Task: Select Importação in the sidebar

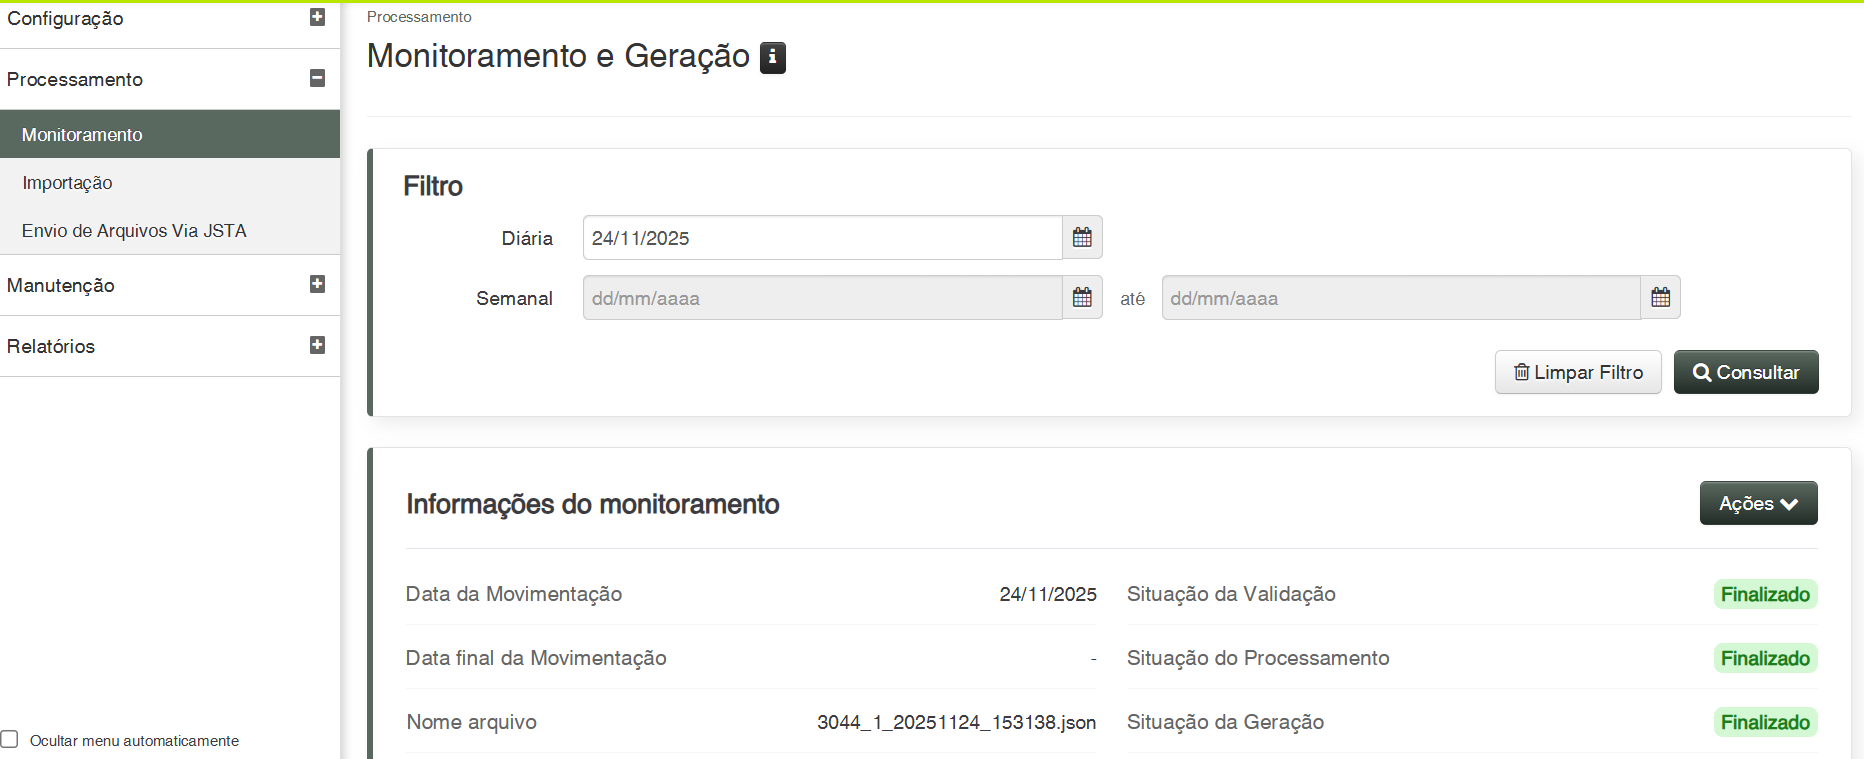Action: (67, 183)
